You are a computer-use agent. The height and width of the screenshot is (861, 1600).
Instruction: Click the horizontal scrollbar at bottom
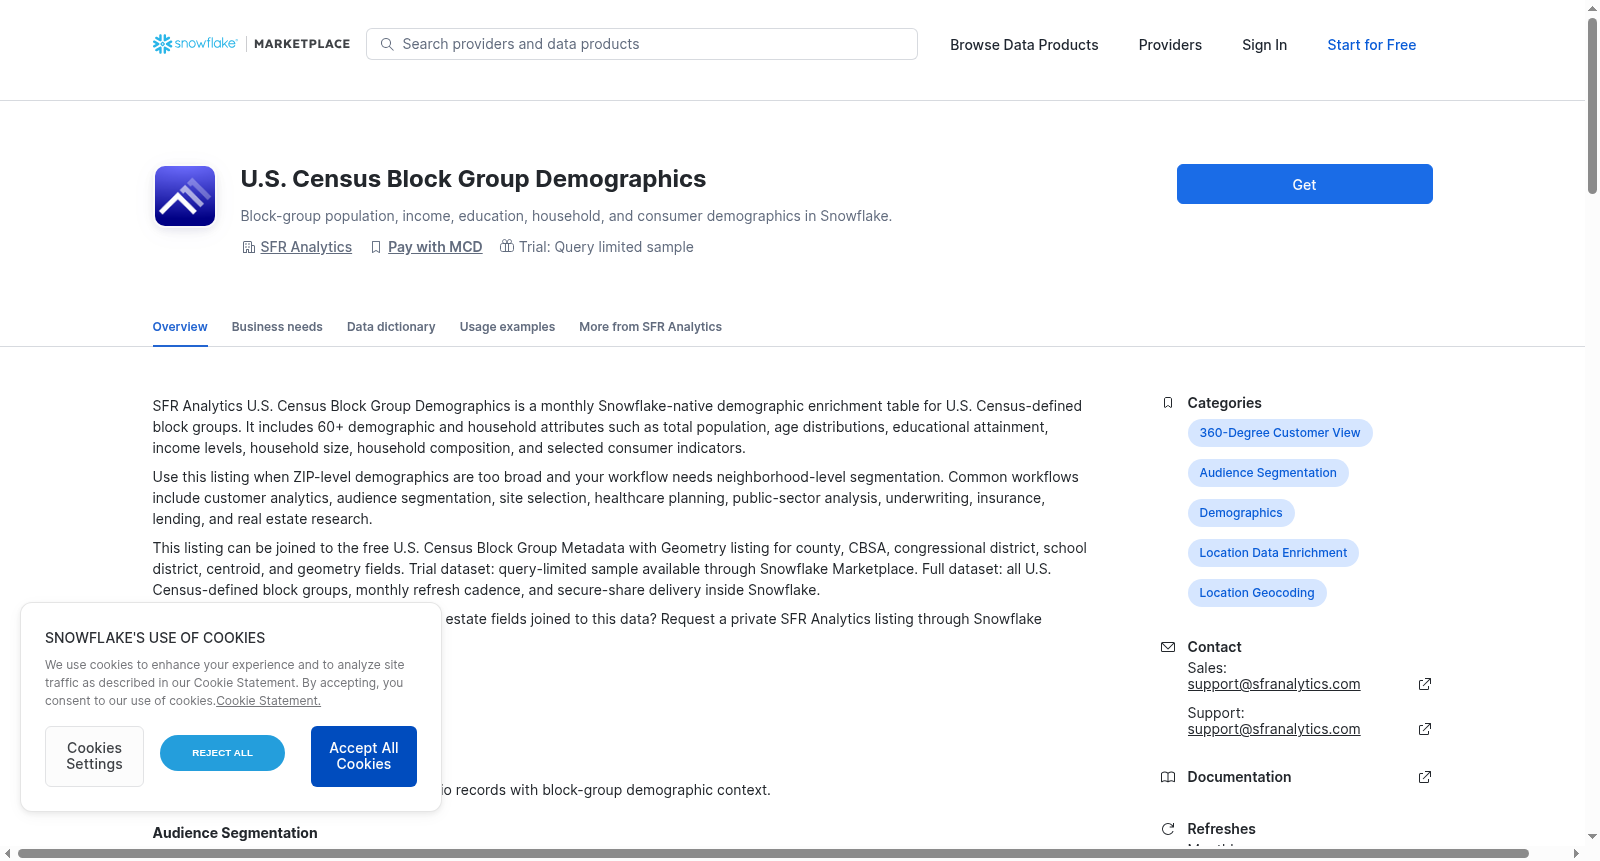click(x=773, y=853)
